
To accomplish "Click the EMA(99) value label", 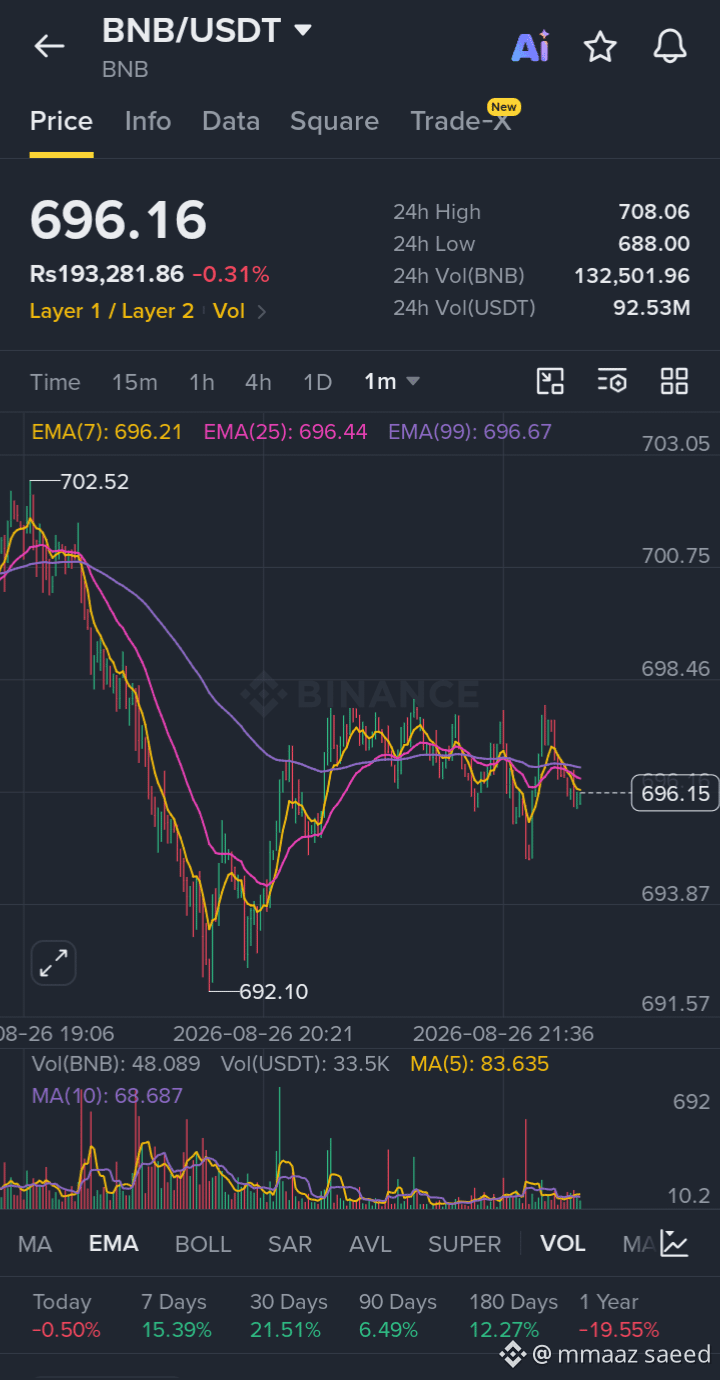I will [x=470, y=432].
